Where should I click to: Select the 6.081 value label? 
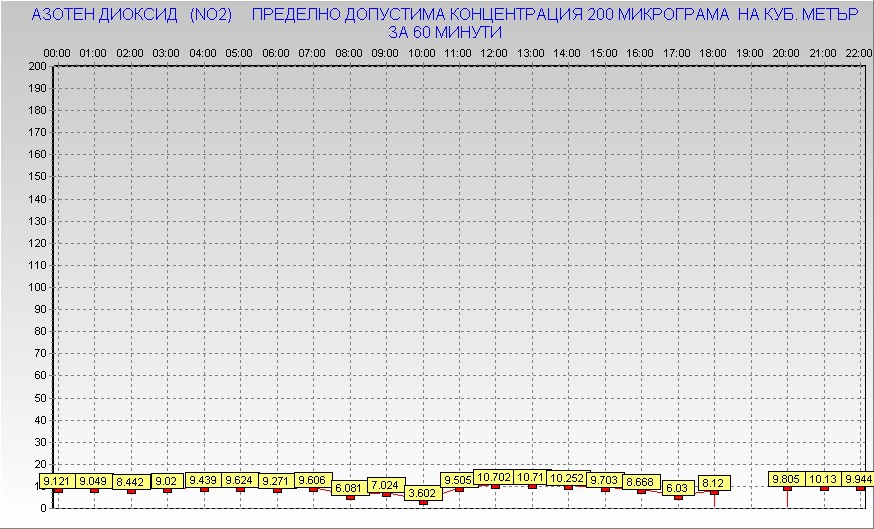click(x=349, y=488)
